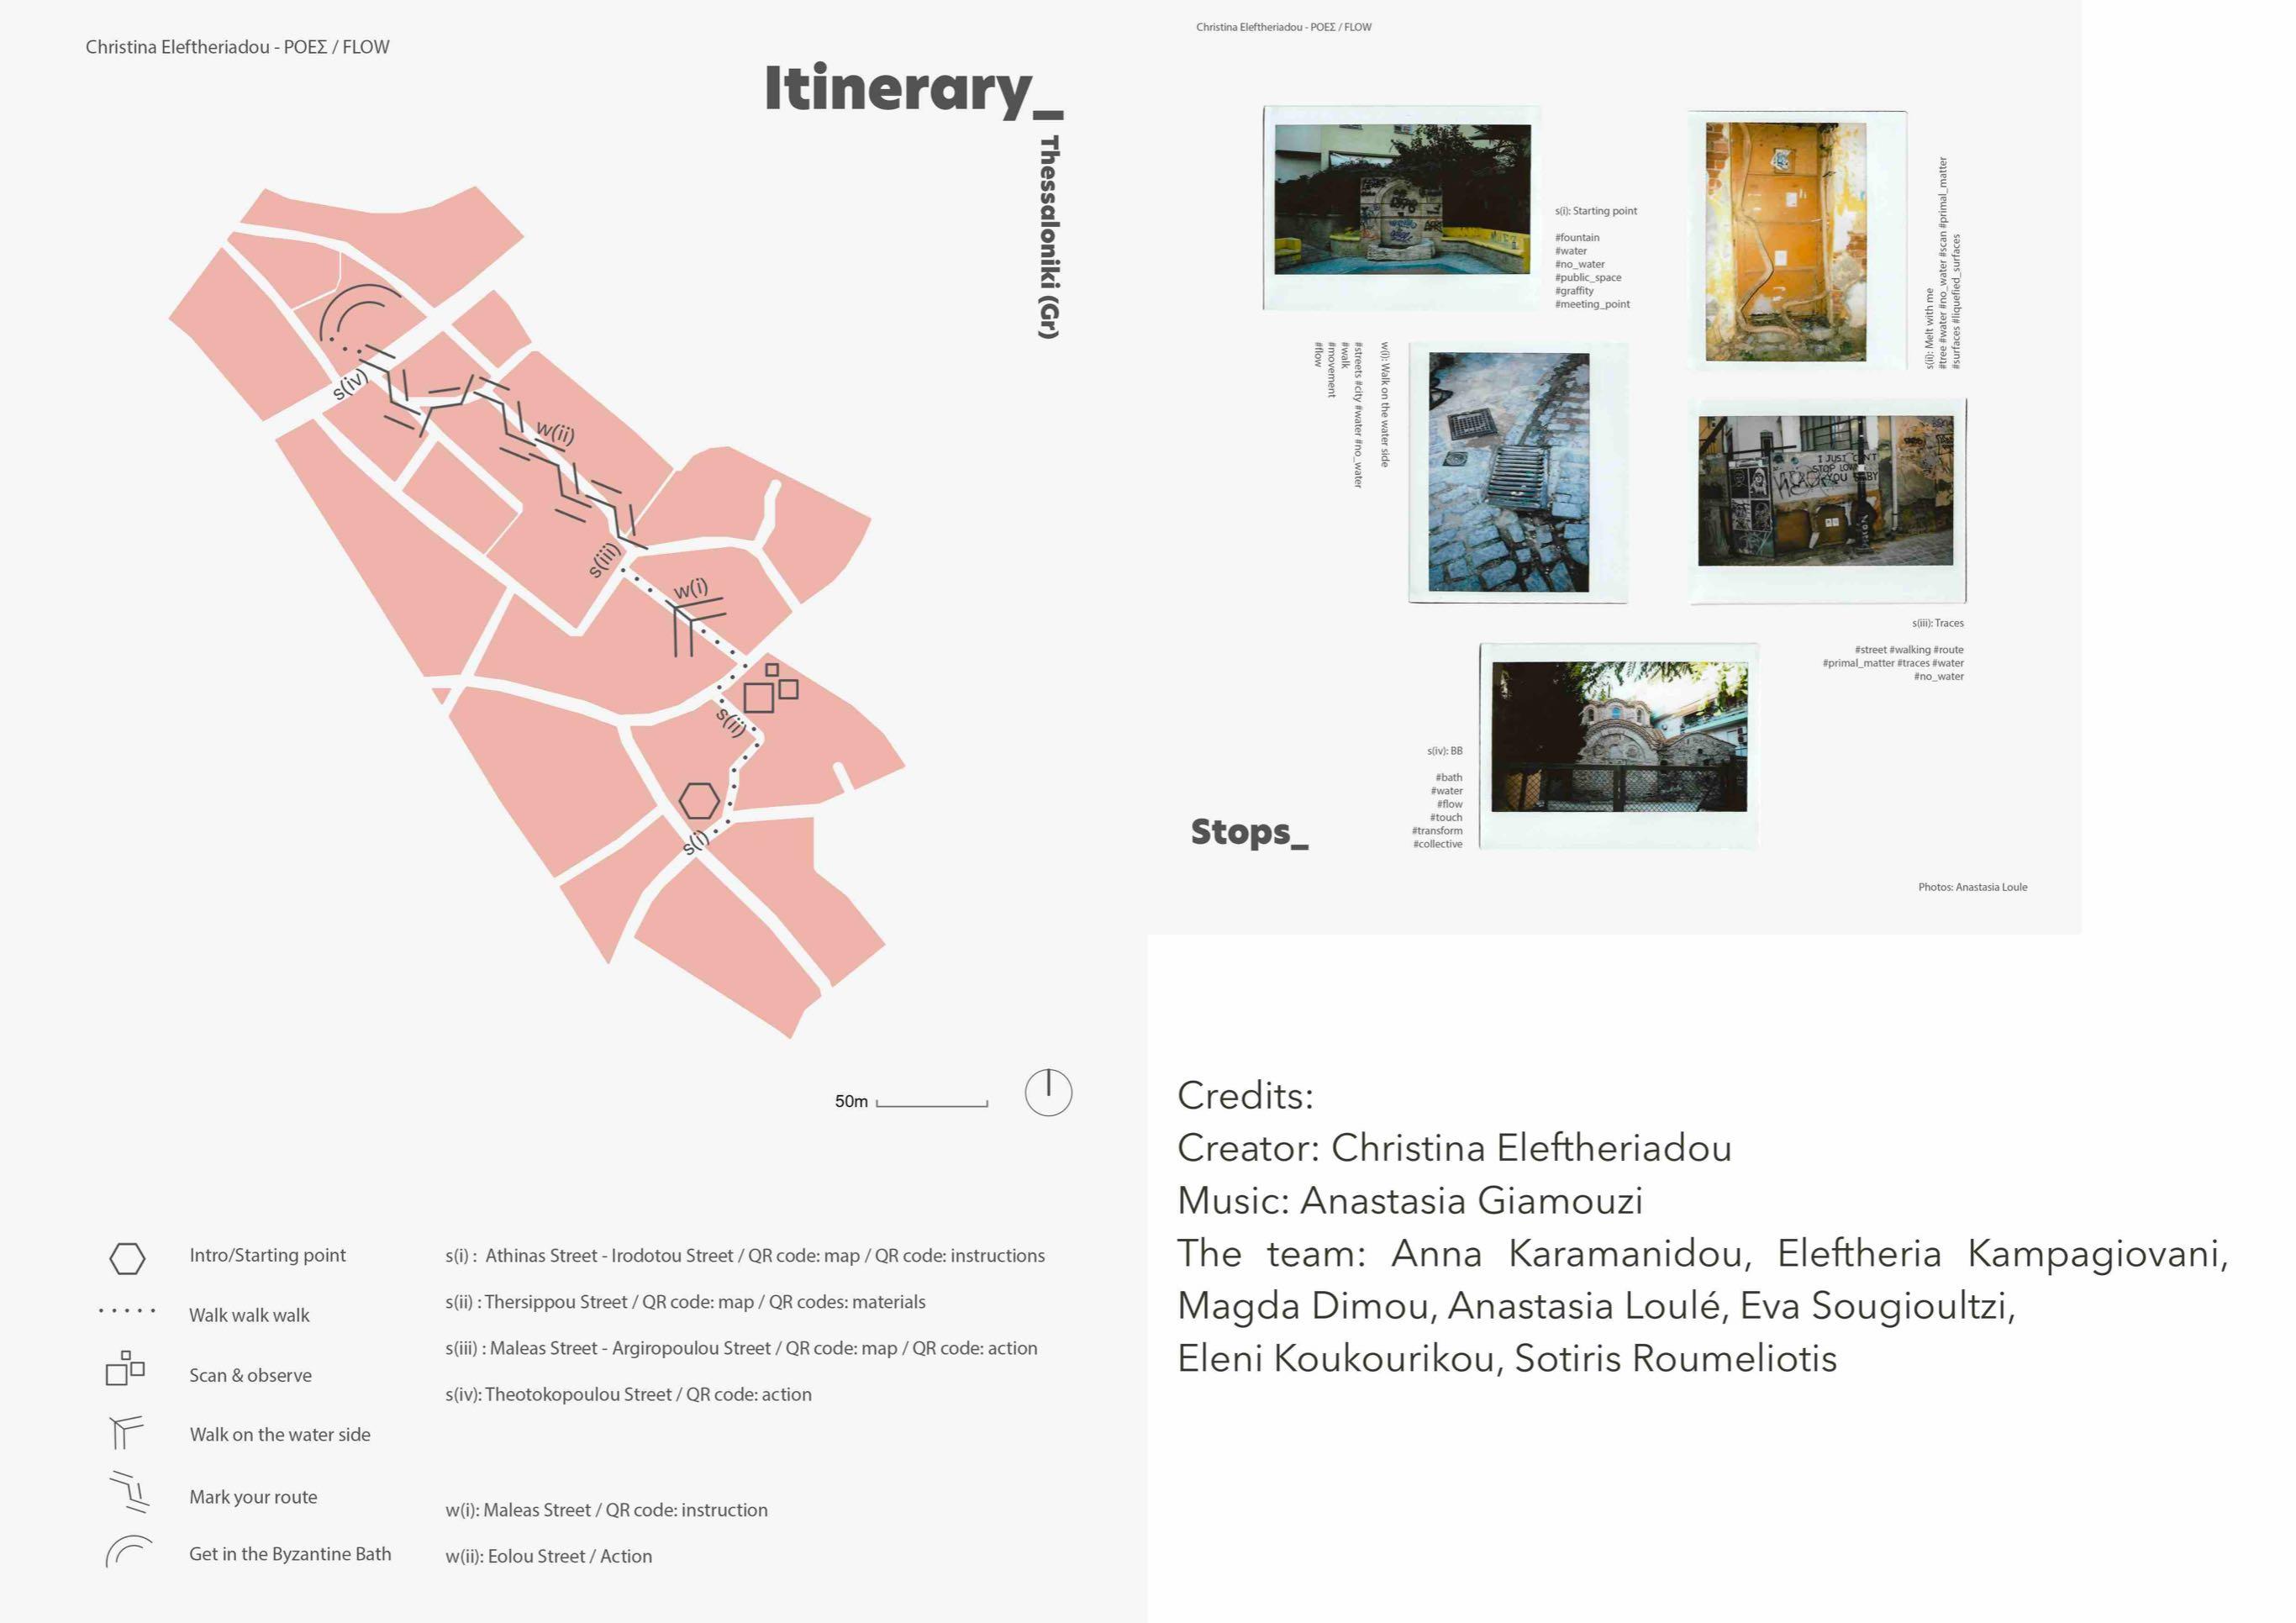Click the Walk on the water side legend icon
This screenshot has height=1623, width=2296.
[125, 1432]
